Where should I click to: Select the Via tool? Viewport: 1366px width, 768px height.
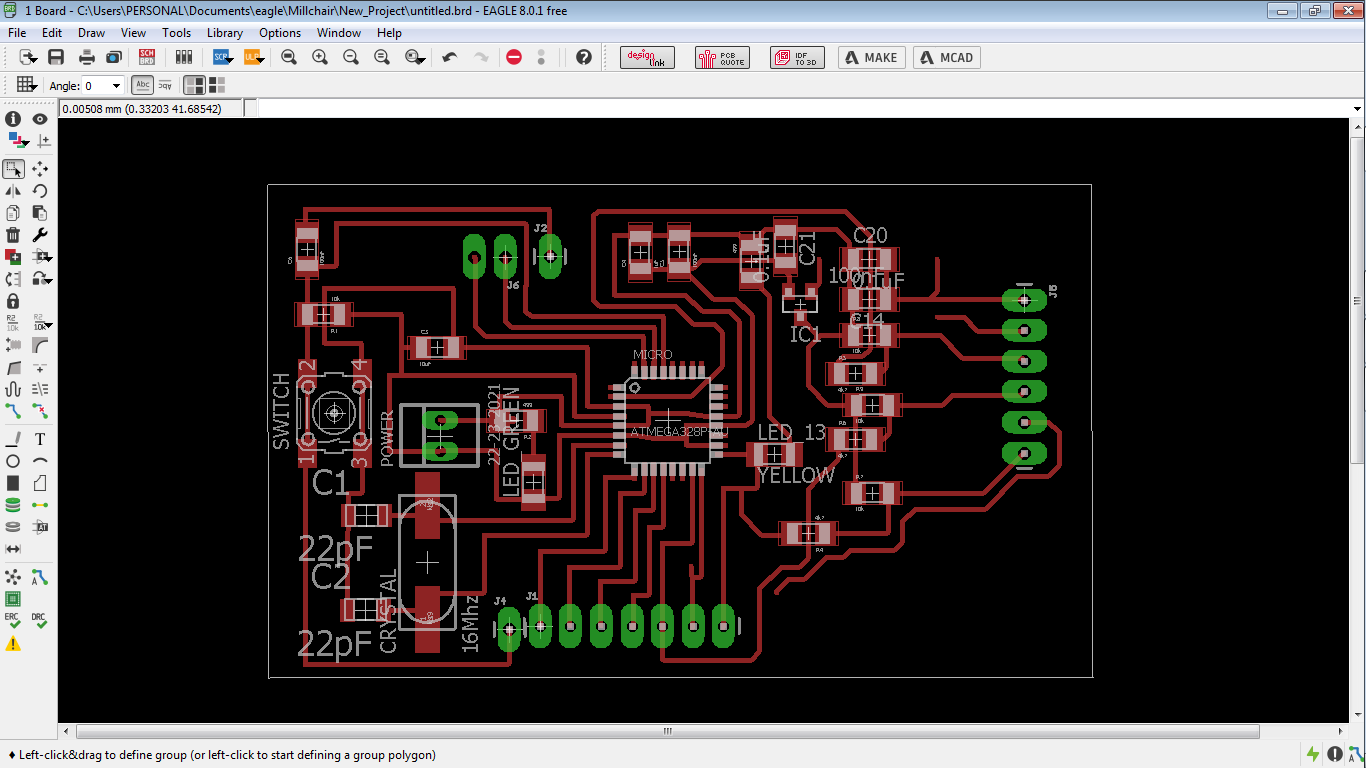tap(13, 505)
